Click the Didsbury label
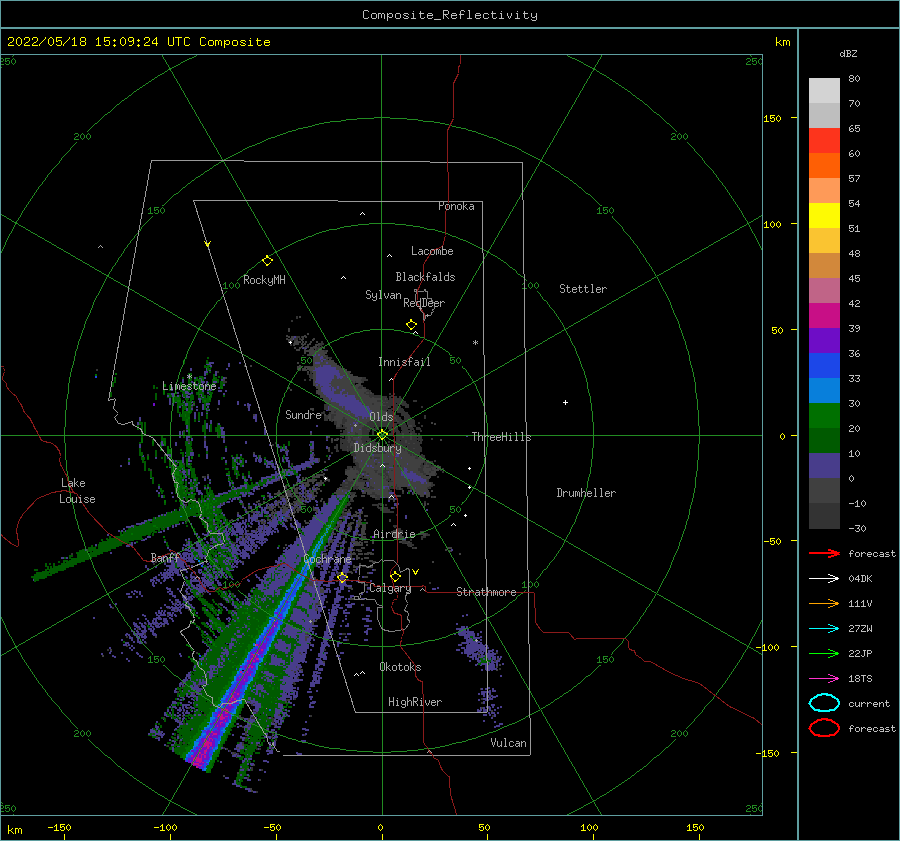This screenshot has width=900, height=841. click(x=378, y=448)
